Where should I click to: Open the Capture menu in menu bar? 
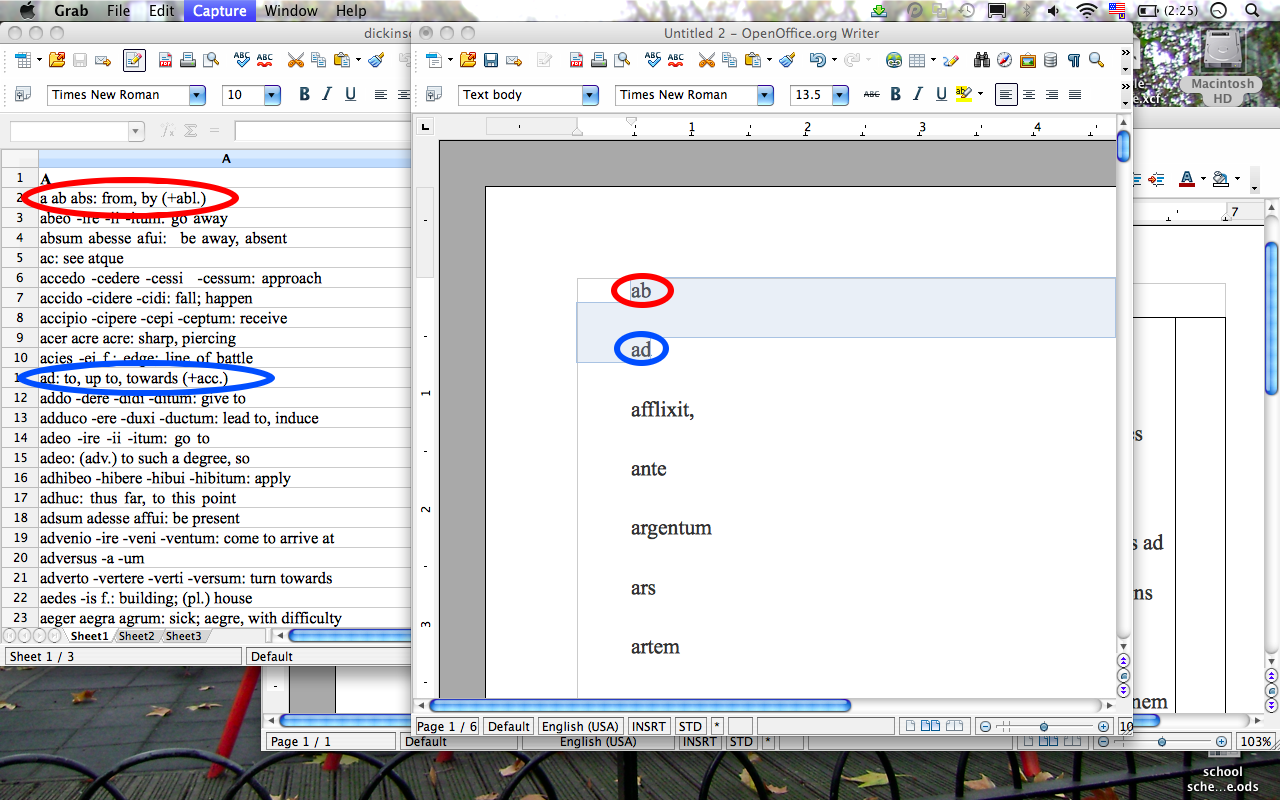pos(219,11)
